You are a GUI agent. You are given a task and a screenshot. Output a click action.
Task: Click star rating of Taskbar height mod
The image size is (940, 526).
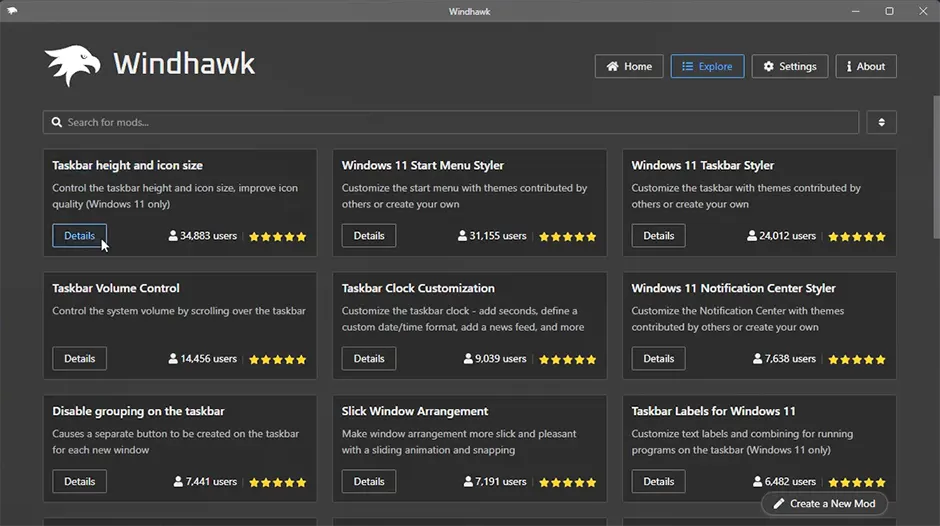click(278, 237)
